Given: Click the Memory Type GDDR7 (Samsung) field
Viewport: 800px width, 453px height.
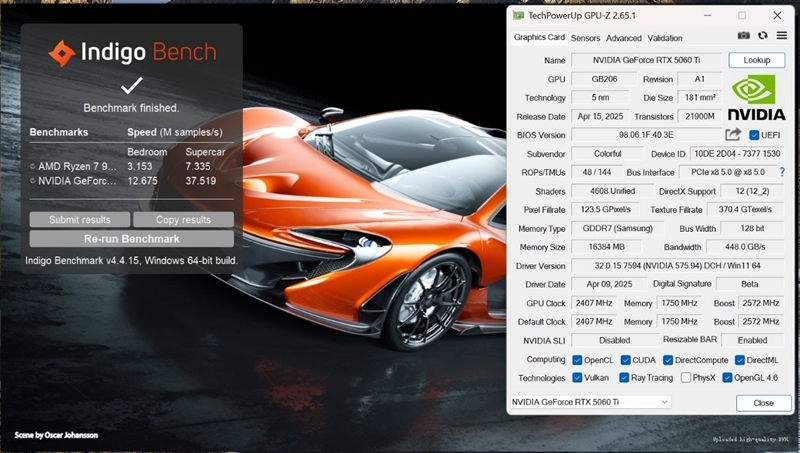Looking at the screenshot, I should tap(617, 229).
